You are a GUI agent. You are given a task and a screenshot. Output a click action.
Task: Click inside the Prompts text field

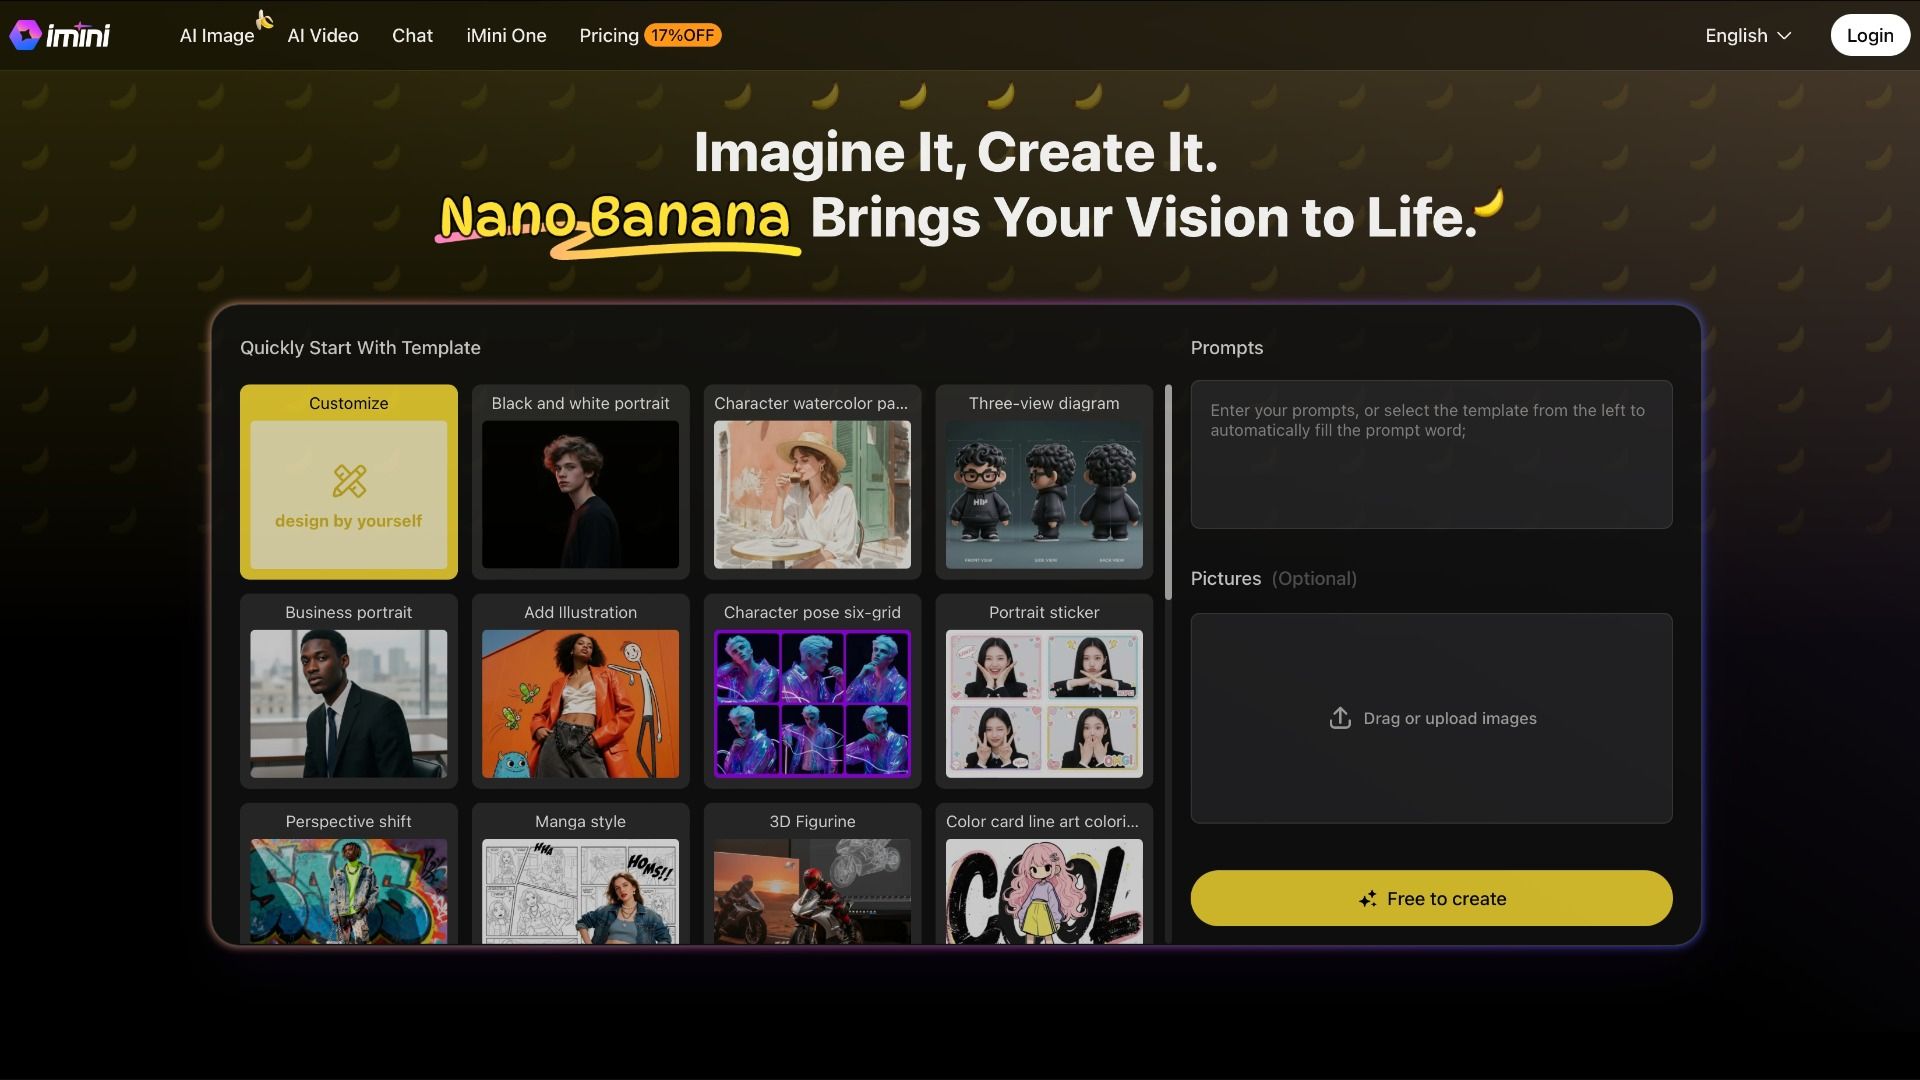pyautogui.click(x=1430, y=454)
